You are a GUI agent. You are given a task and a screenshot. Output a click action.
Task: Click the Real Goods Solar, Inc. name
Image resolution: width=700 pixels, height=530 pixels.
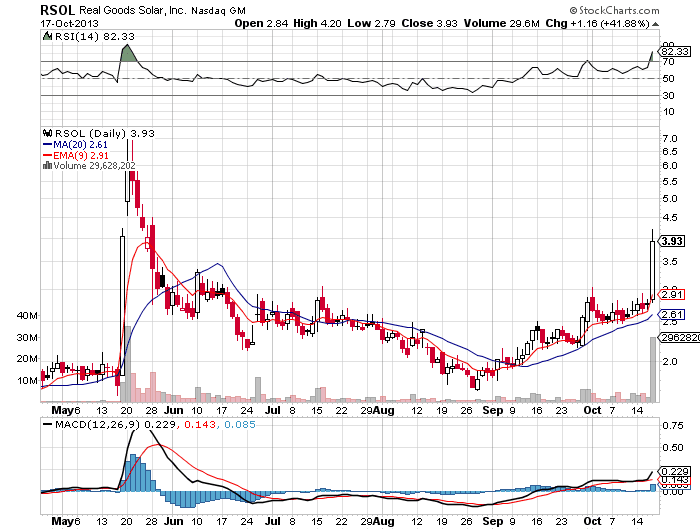133,10
